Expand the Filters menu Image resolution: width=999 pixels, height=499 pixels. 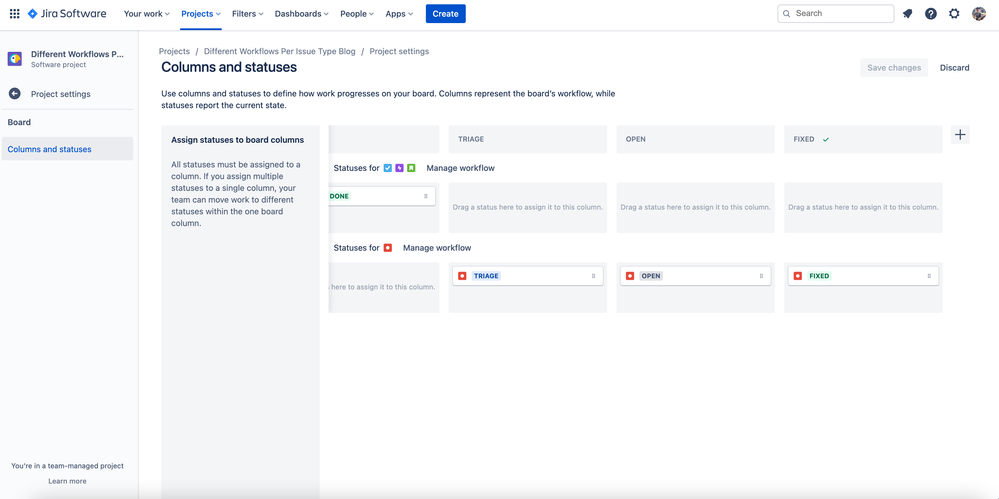click(248, 13)
